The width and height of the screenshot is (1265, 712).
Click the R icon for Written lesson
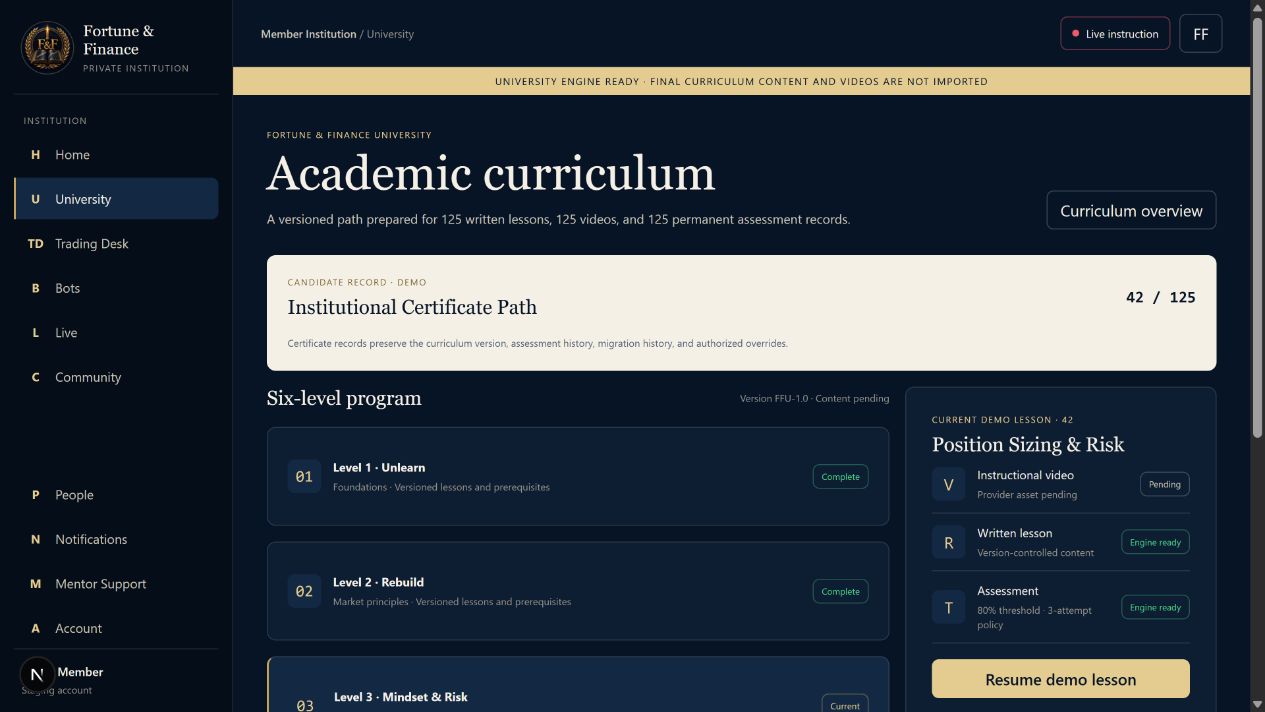point(949,543)
